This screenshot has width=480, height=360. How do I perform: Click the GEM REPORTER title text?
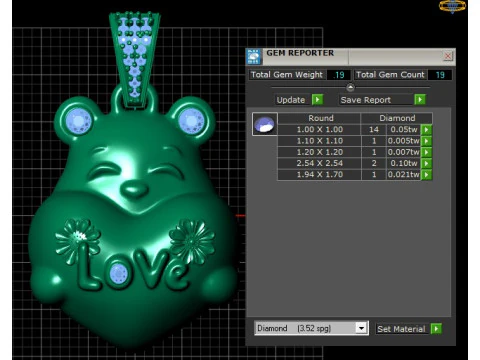[x=300, y=53]
